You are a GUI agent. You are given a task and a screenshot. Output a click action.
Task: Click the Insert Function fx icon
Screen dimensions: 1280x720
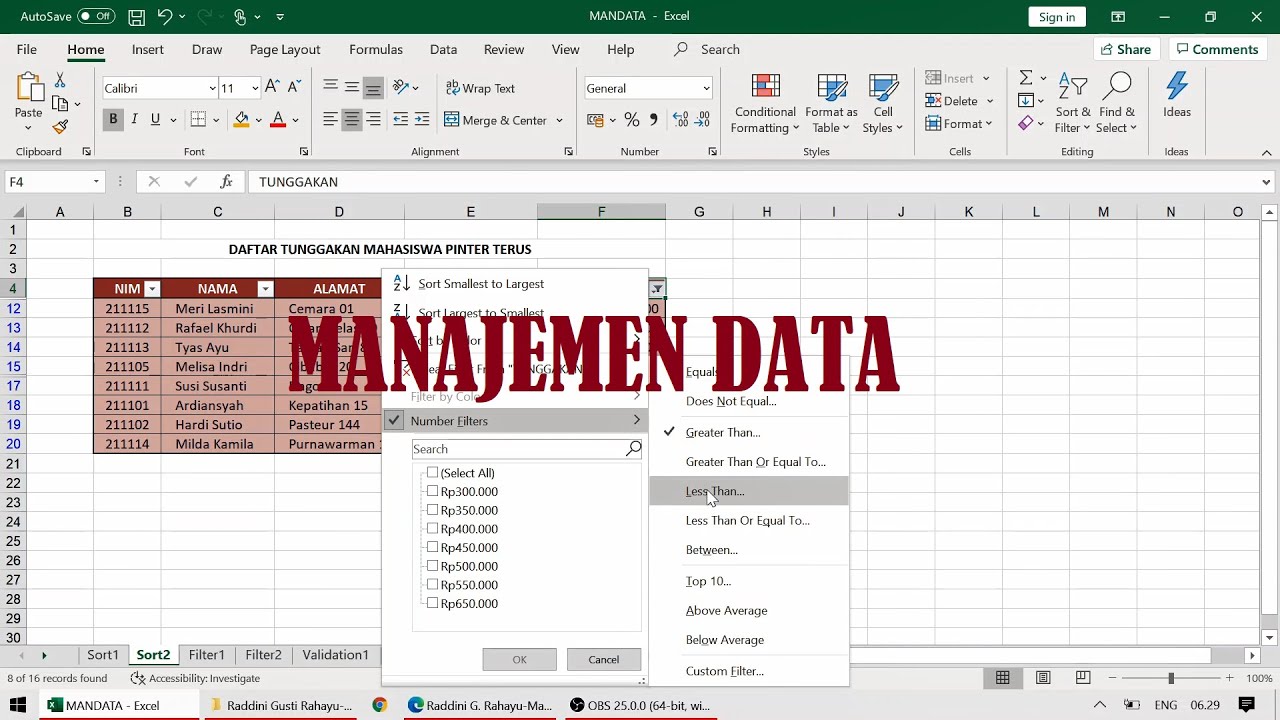coord(227,182)
